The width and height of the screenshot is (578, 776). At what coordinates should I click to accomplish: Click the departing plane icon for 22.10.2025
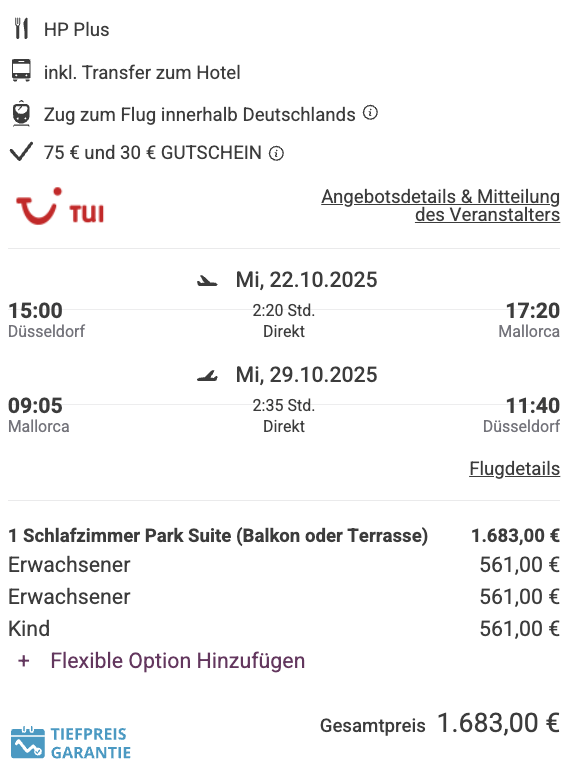207,281
